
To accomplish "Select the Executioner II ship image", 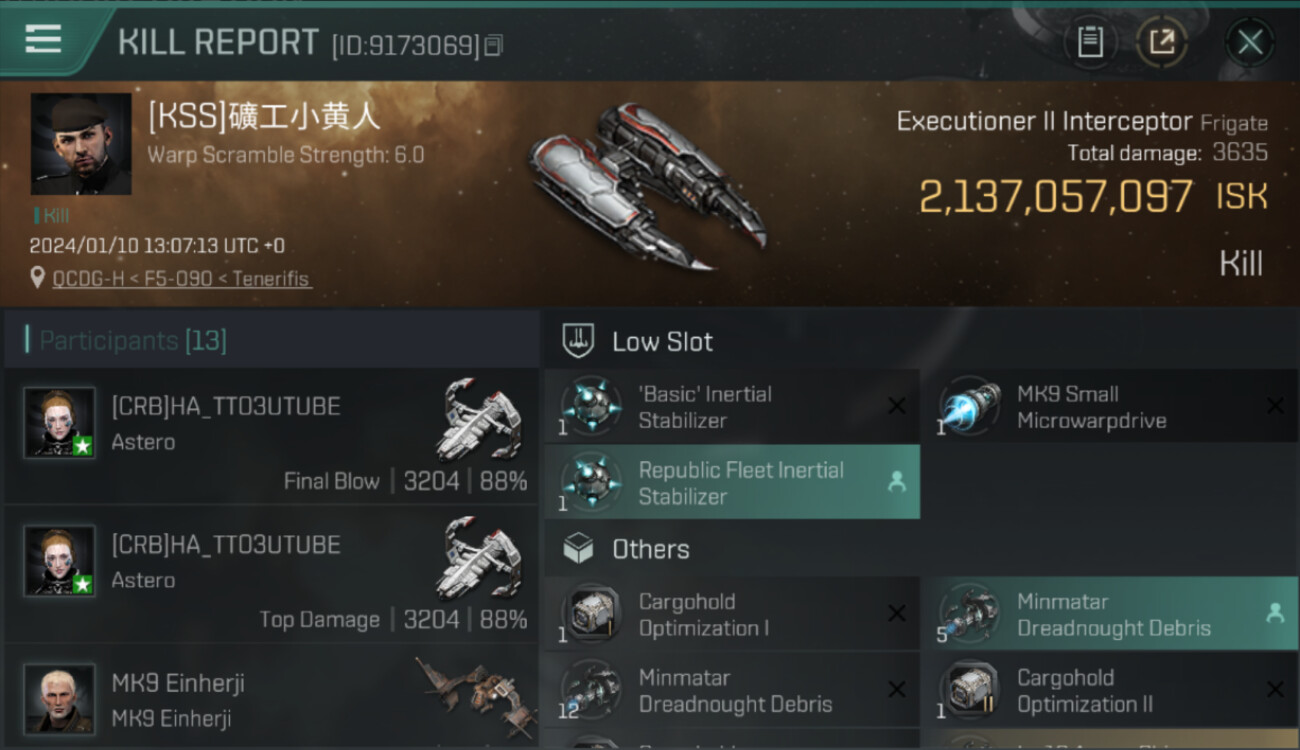I will 645,185.
